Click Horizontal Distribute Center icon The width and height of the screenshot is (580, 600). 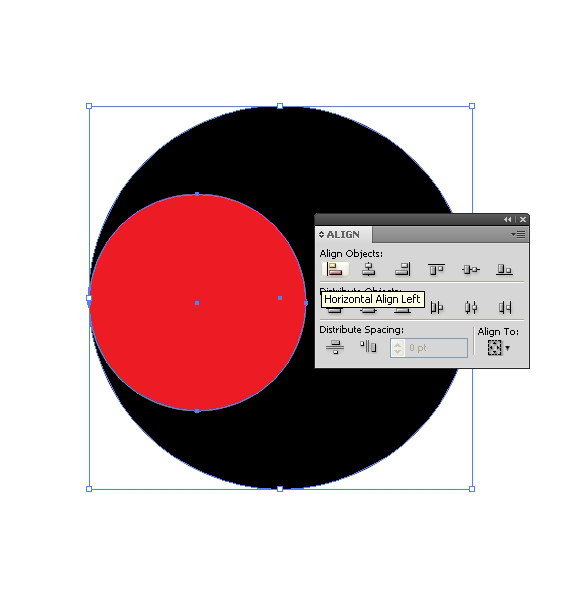click(471, 307)
